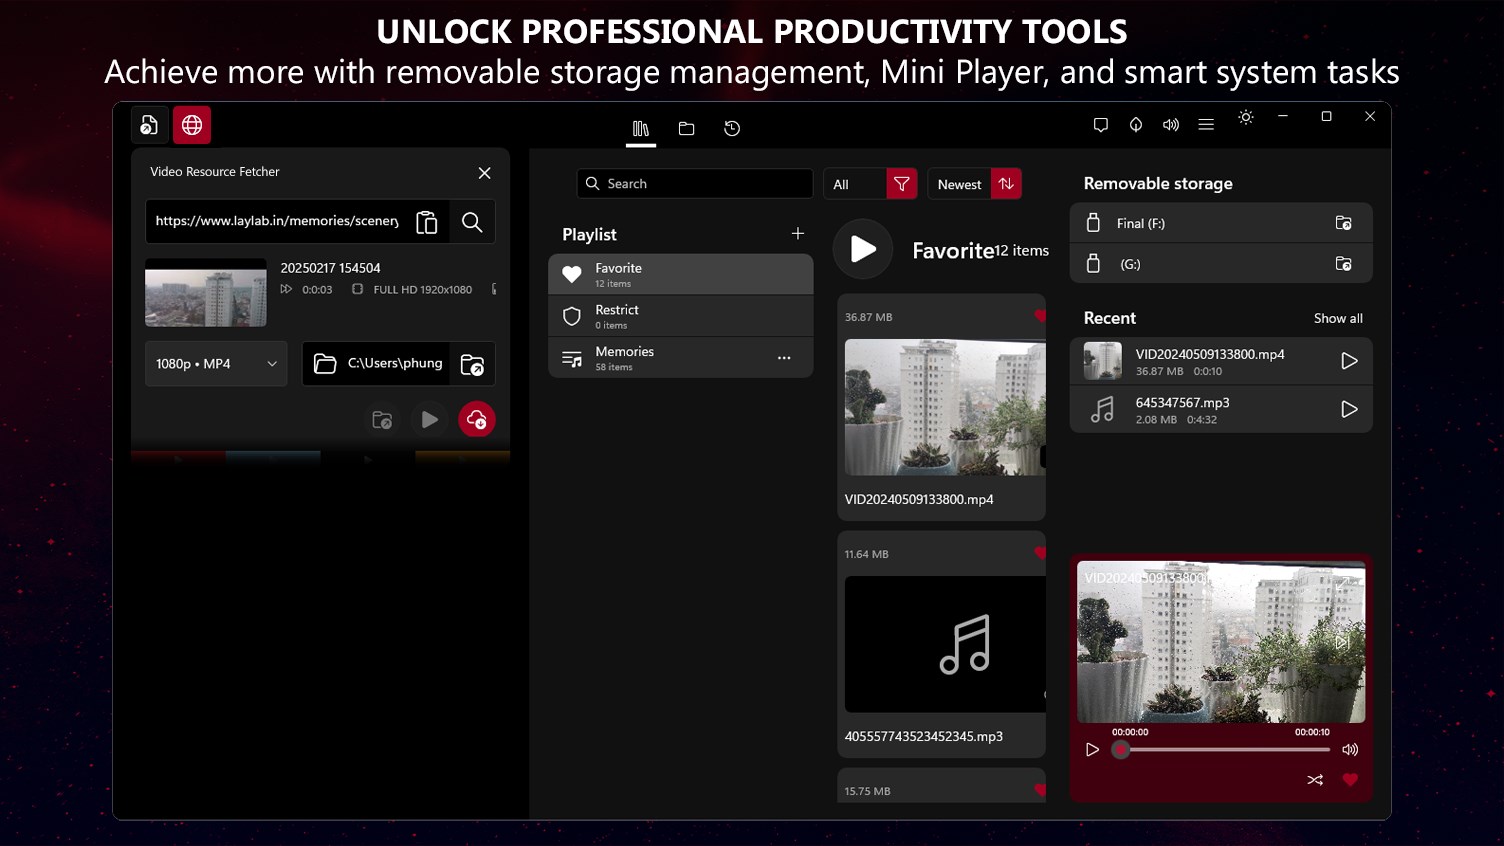Open more options for Memories playlist
This screenshot has height=846, width=1504.
point(784,358)
